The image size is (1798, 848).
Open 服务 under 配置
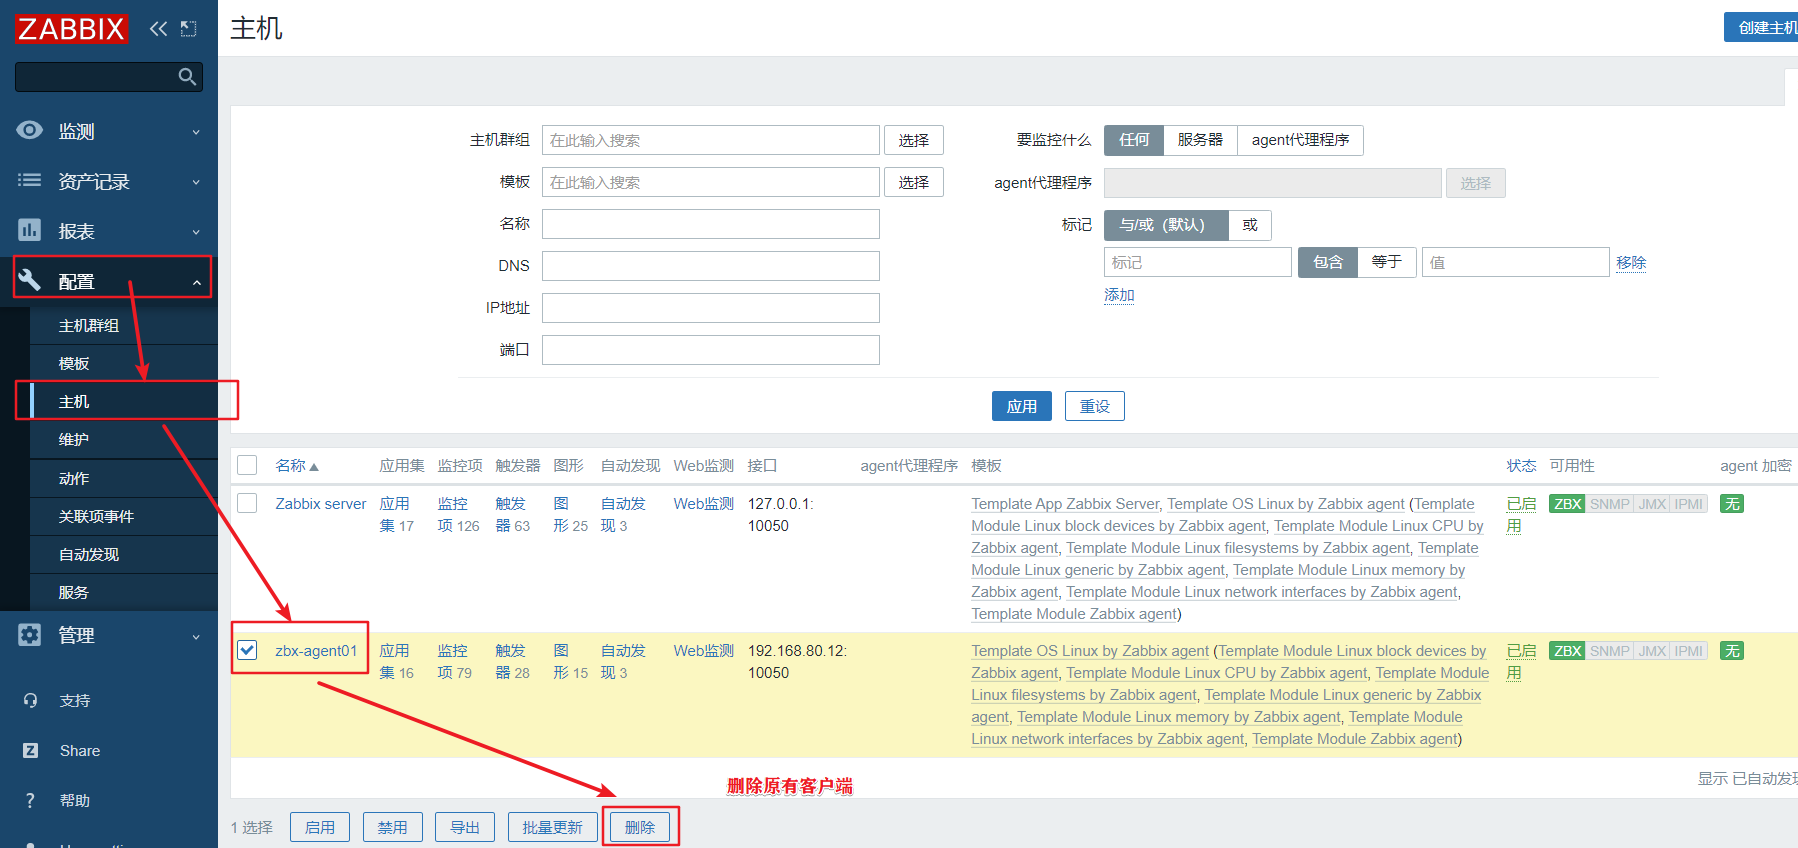(74, 593)
